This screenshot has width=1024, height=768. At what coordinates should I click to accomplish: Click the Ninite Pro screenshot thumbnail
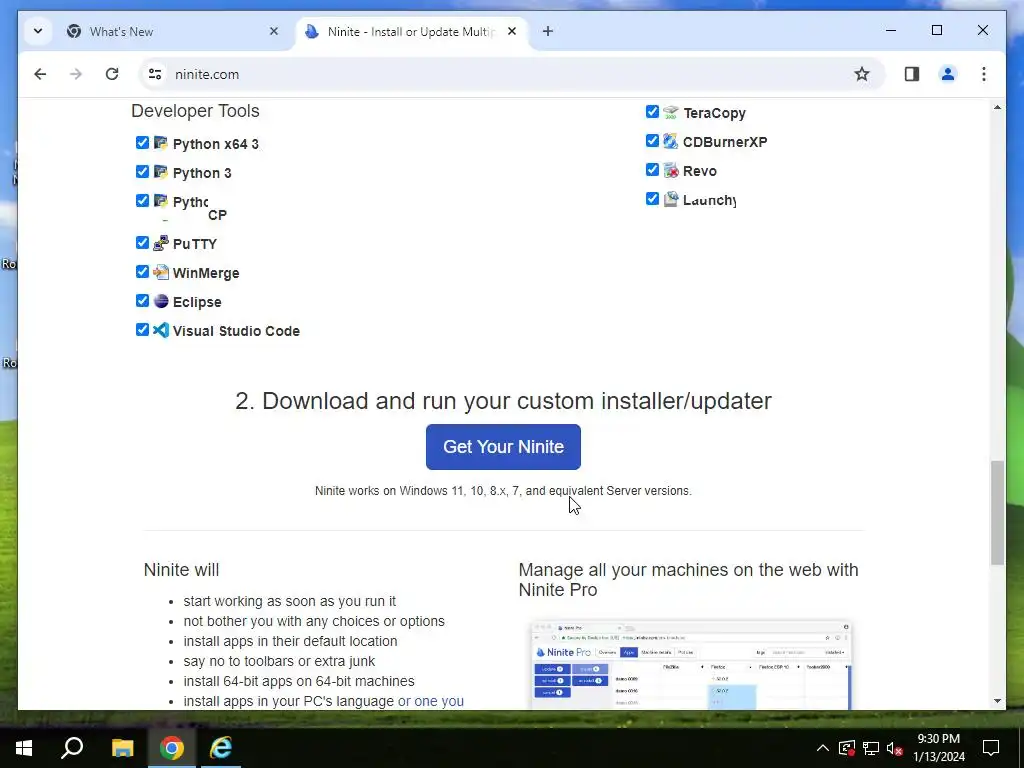(691, 665)
